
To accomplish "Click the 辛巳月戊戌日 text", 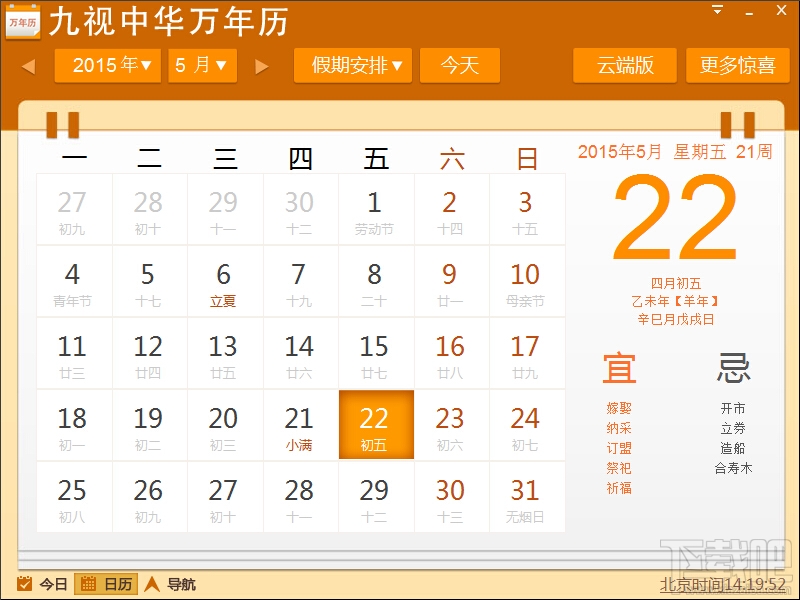I will pos(676,319).
